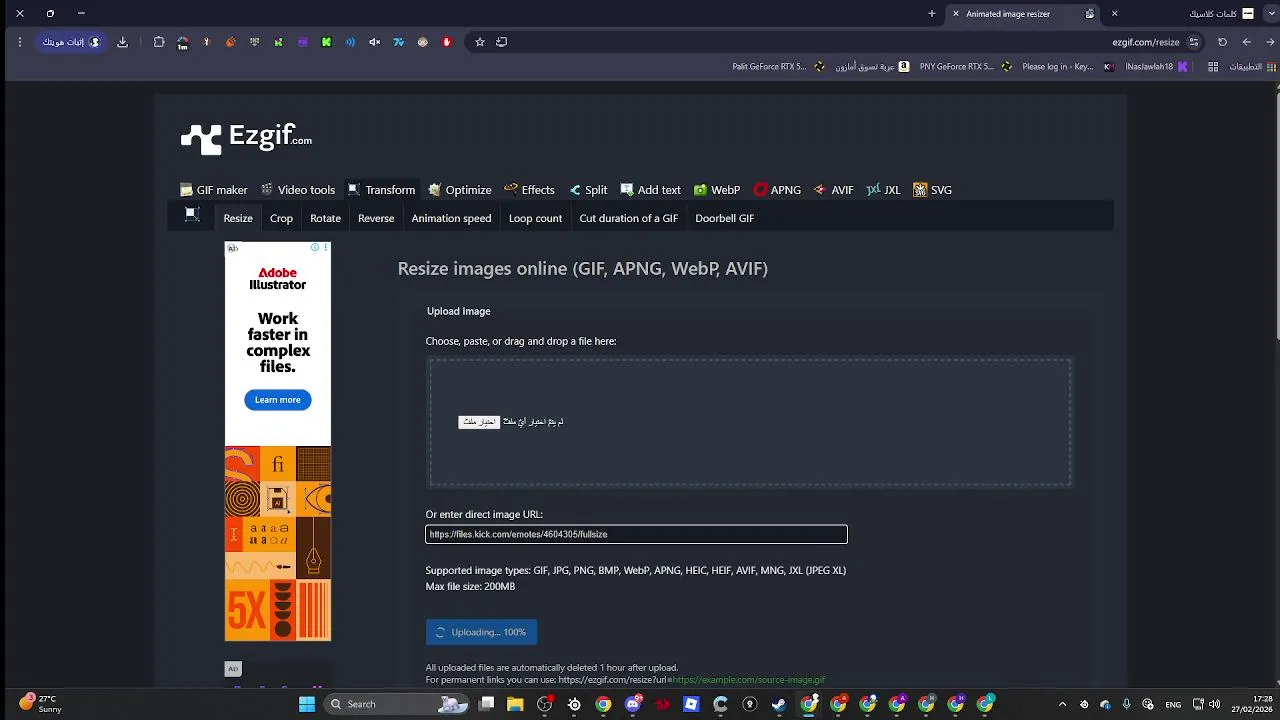The image size is (1280, 720).
Task: Click the Adobe Illustrator ad artwork
Action: pyautogui.click(x=278, y=544)
